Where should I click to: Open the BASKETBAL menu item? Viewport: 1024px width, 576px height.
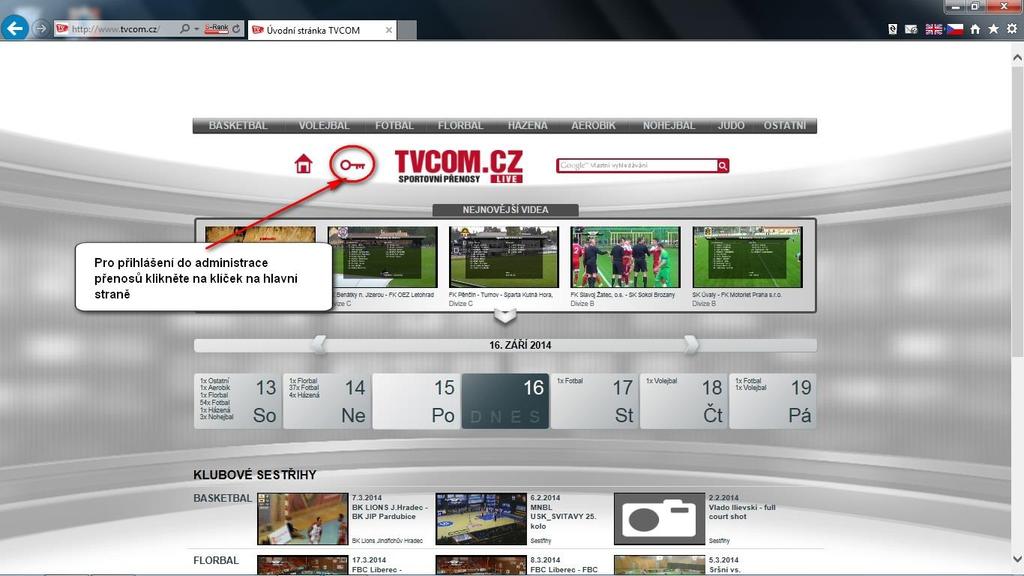pos(238,125)
